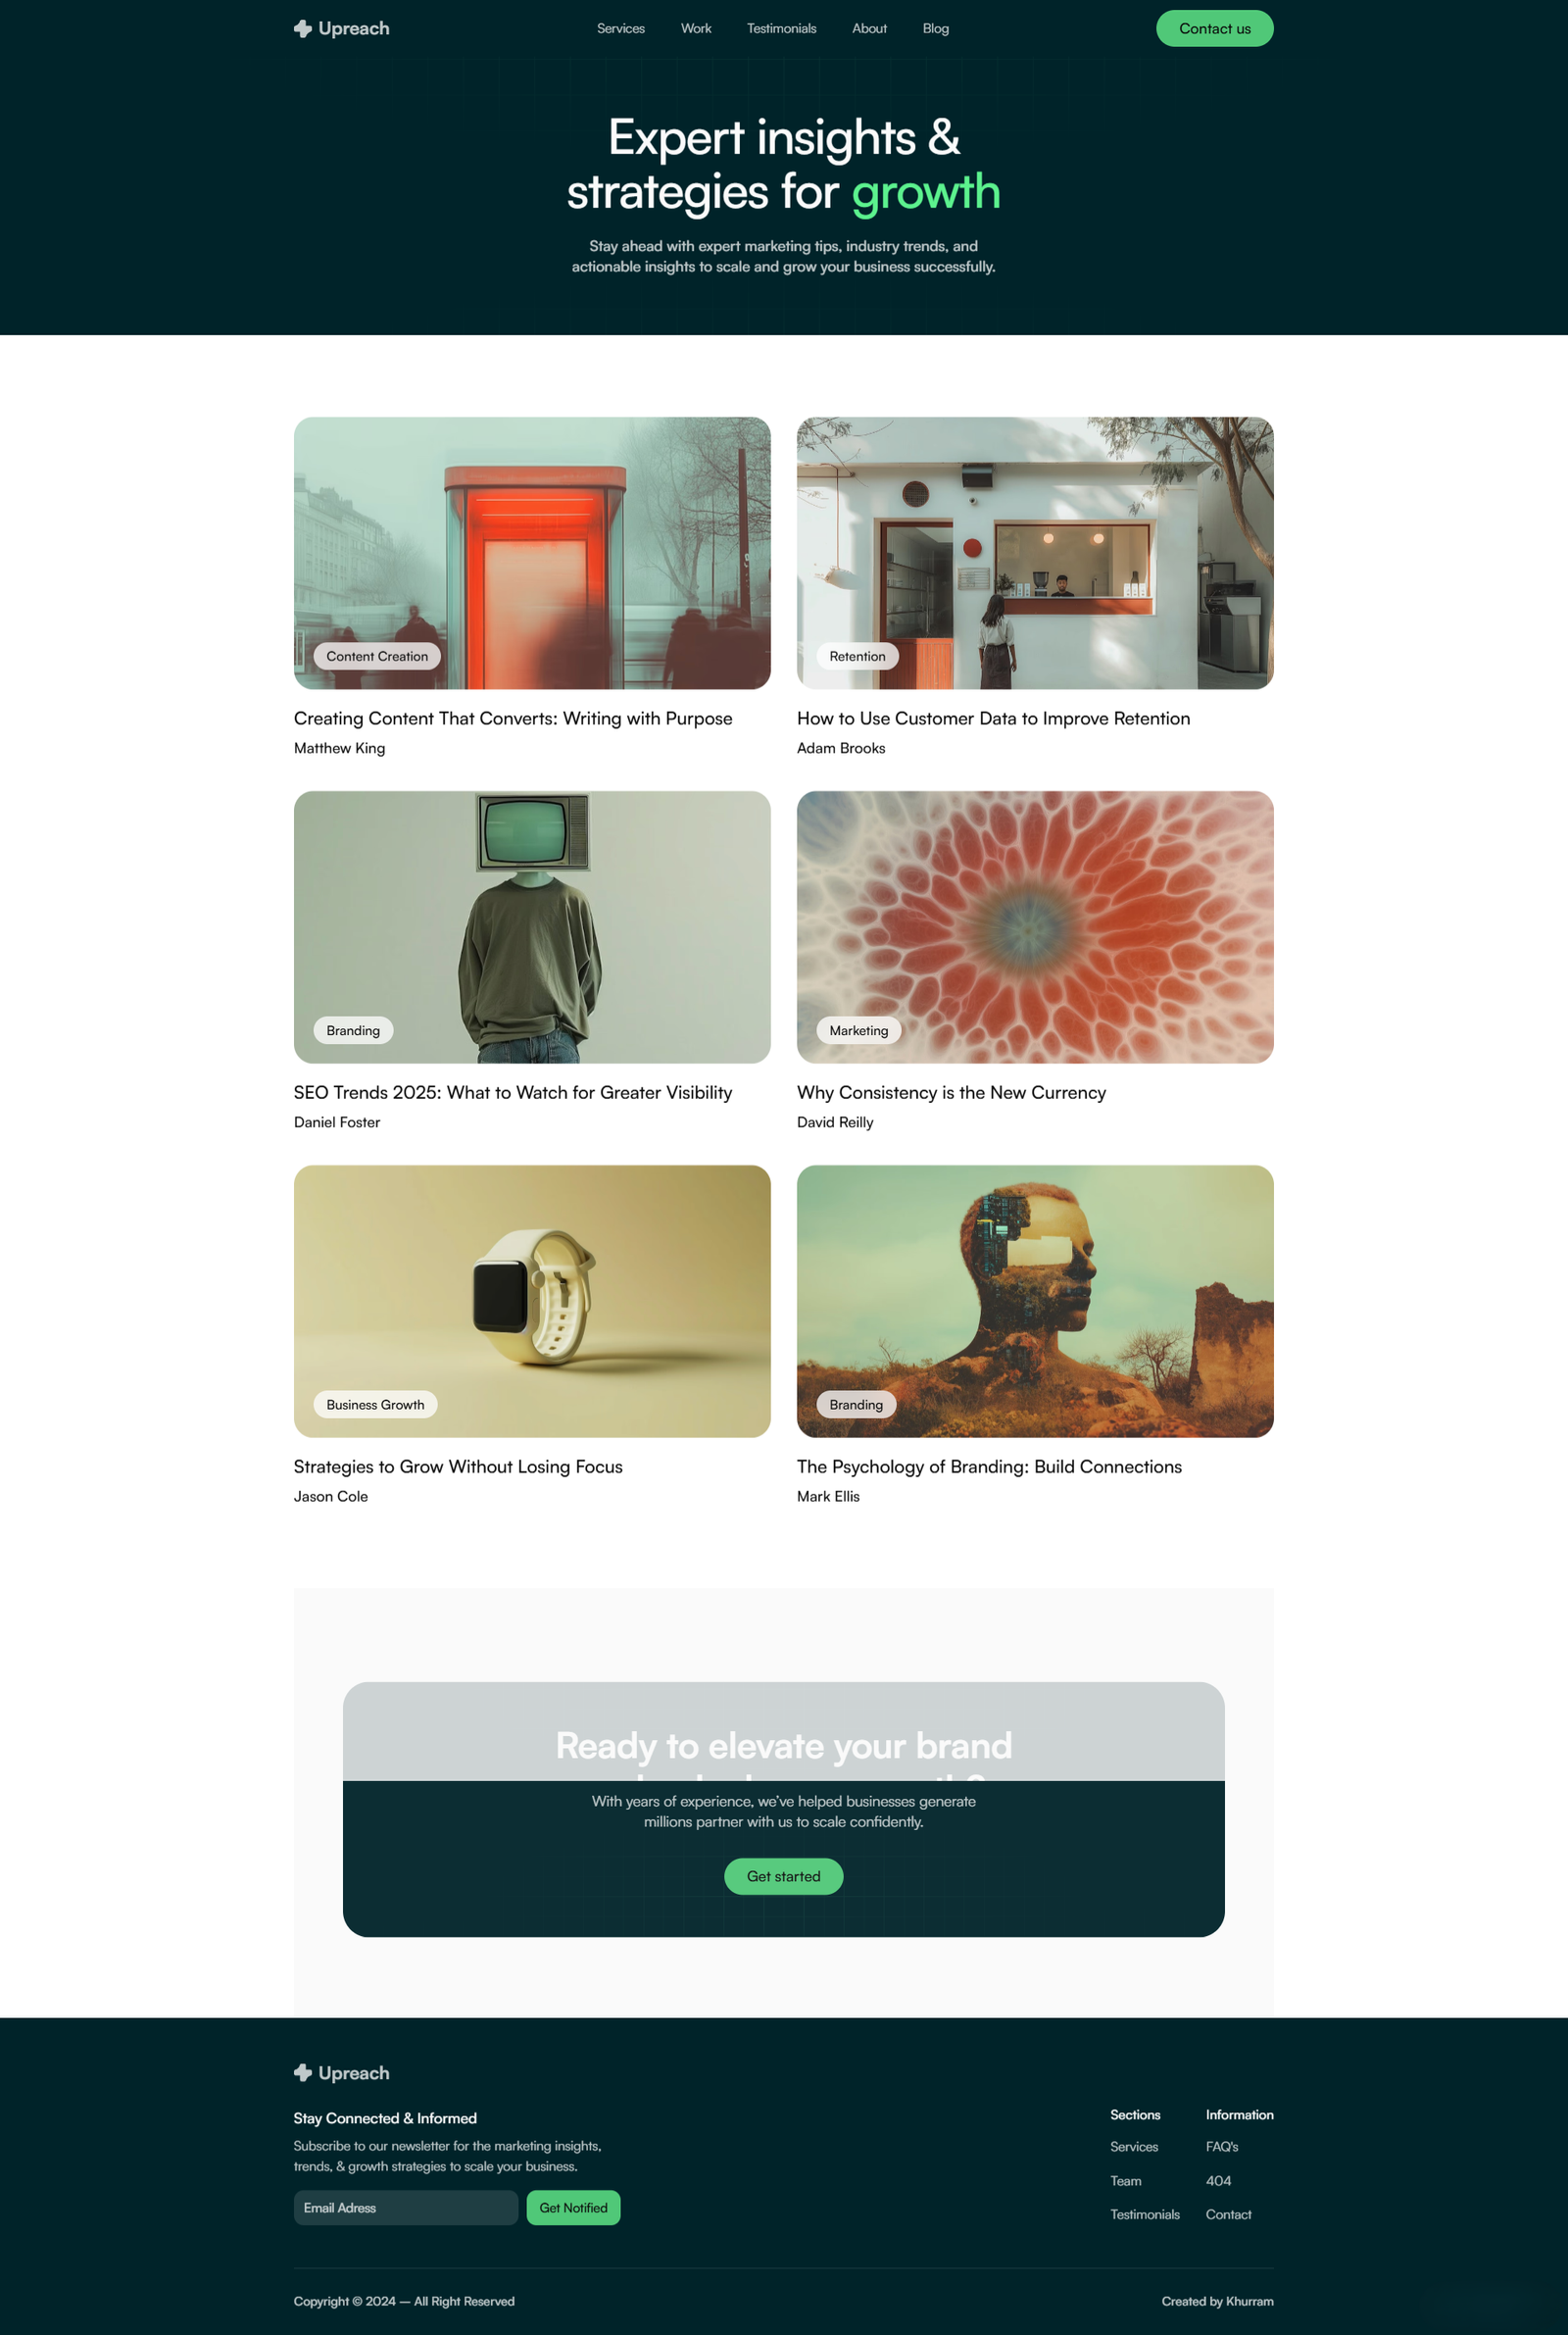Open the TV-head person article thumbnail
1568x2335 pixels.
pyautogui.click(x=532, y=927)
